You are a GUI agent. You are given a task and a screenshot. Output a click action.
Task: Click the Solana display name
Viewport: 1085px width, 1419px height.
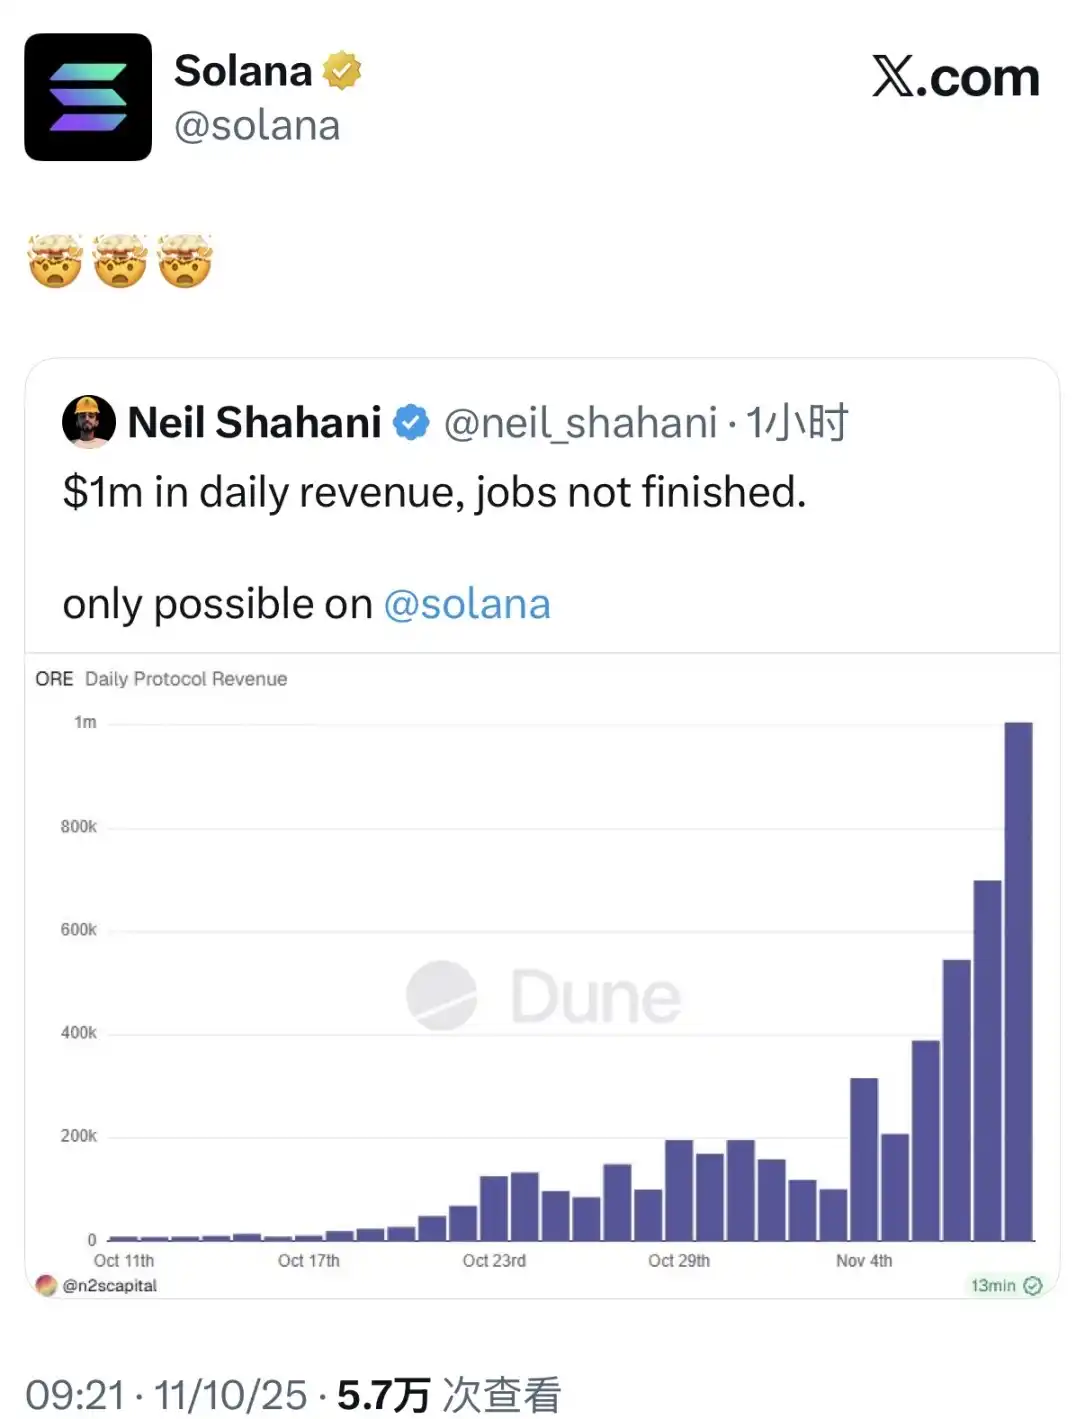tap(243, 71)
